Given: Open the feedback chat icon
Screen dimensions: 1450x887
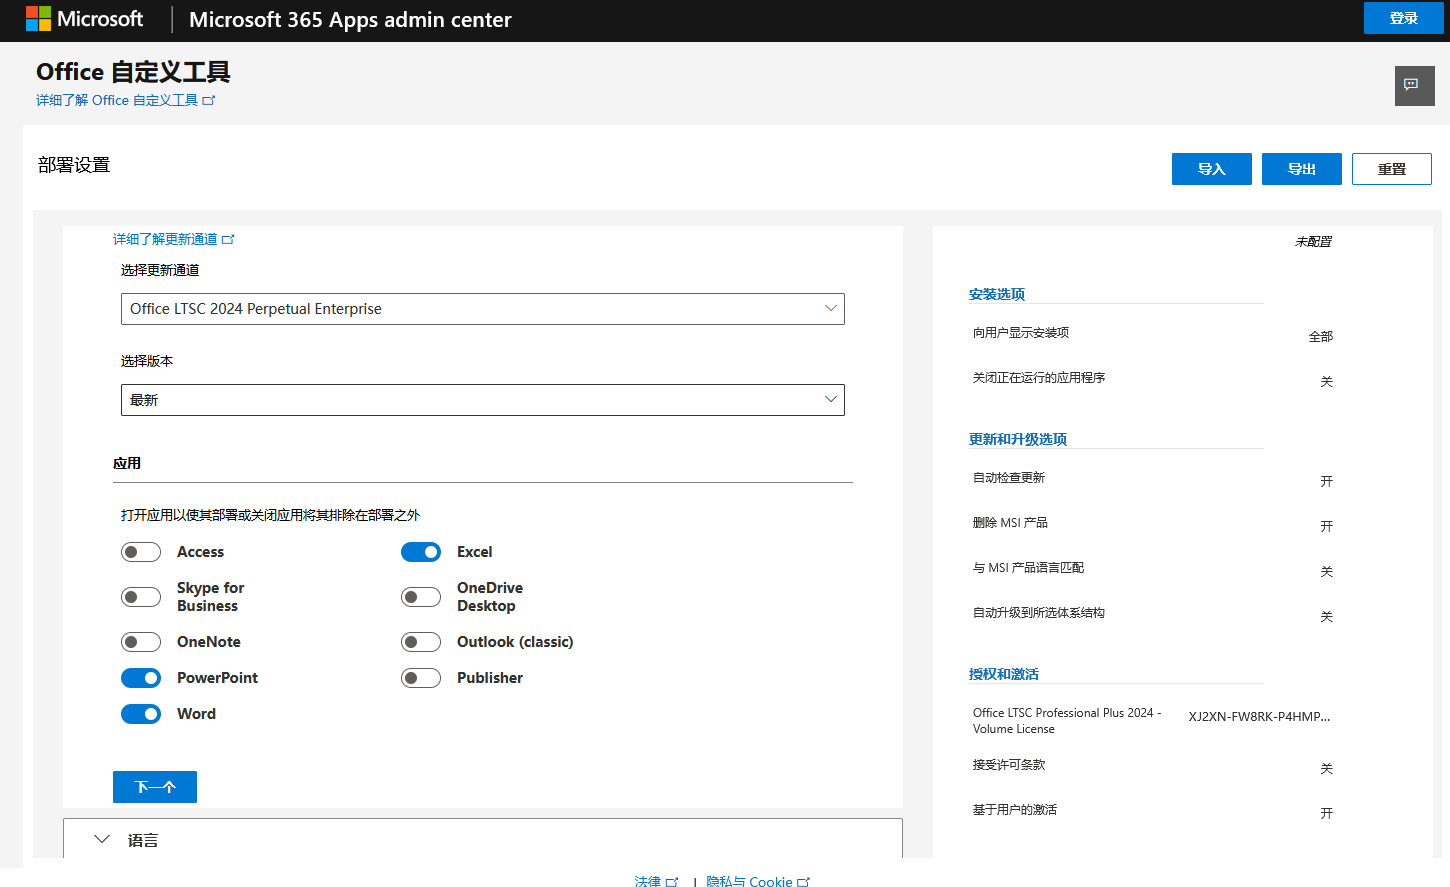Looking at the screenshot, I should [x=1414, y=86].
